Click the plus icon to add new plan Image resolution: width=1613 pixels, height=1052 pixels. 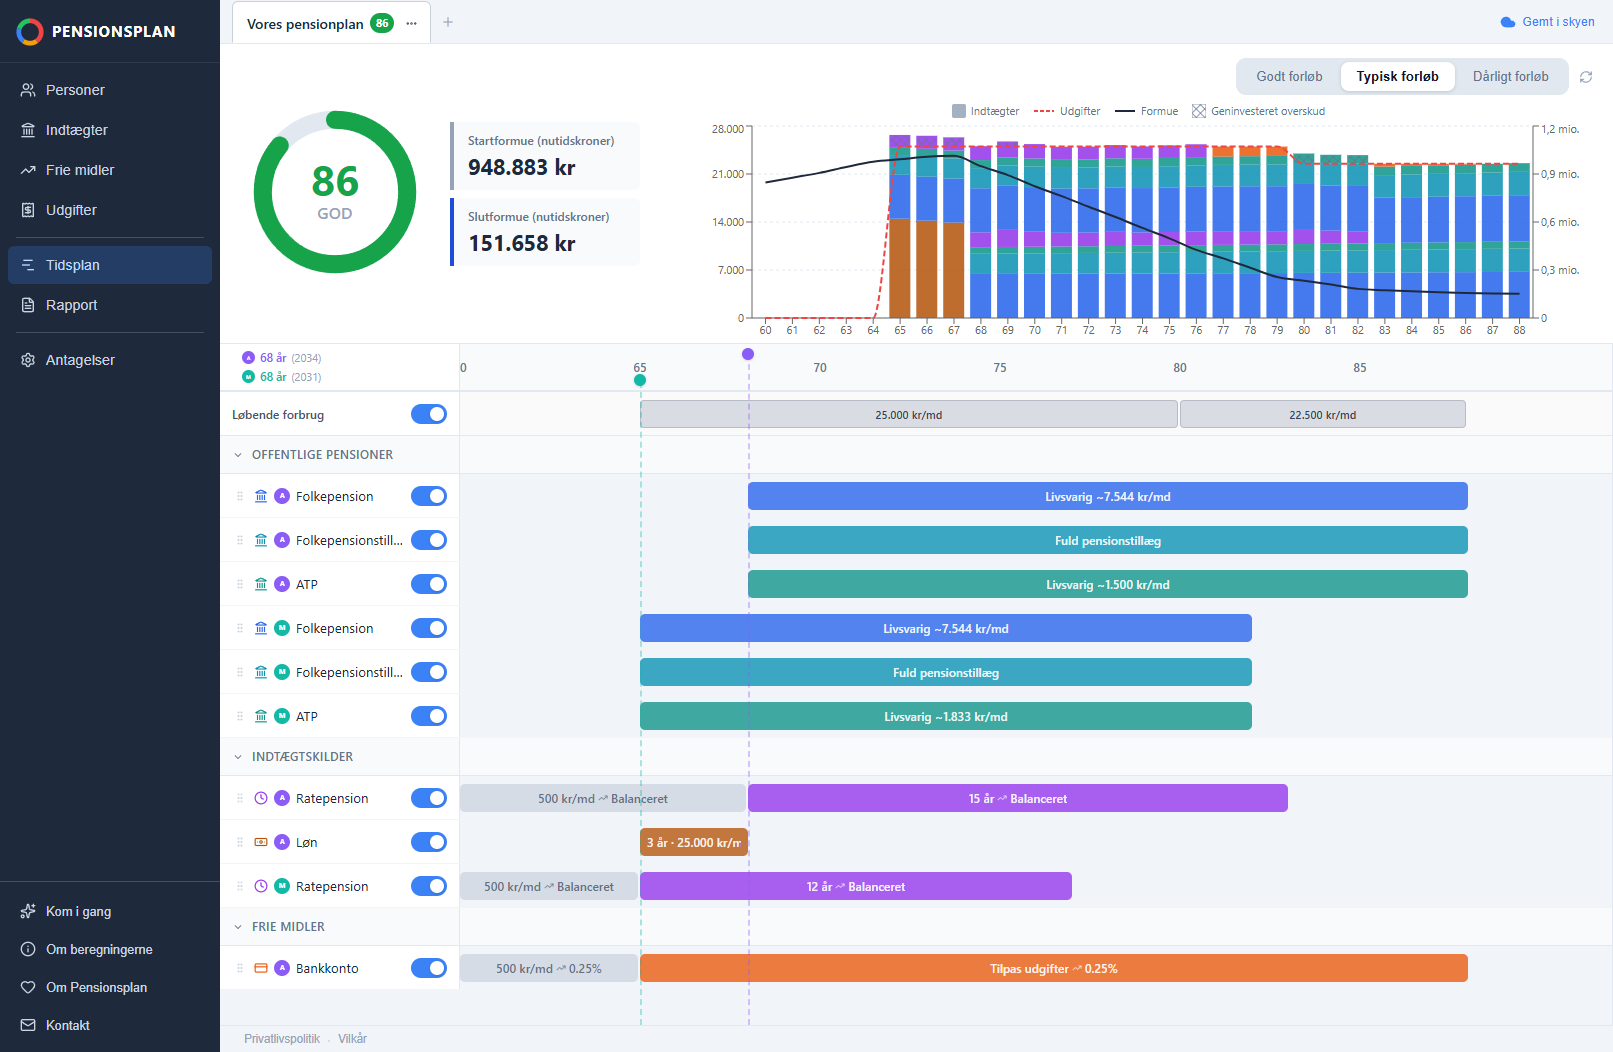448,22
